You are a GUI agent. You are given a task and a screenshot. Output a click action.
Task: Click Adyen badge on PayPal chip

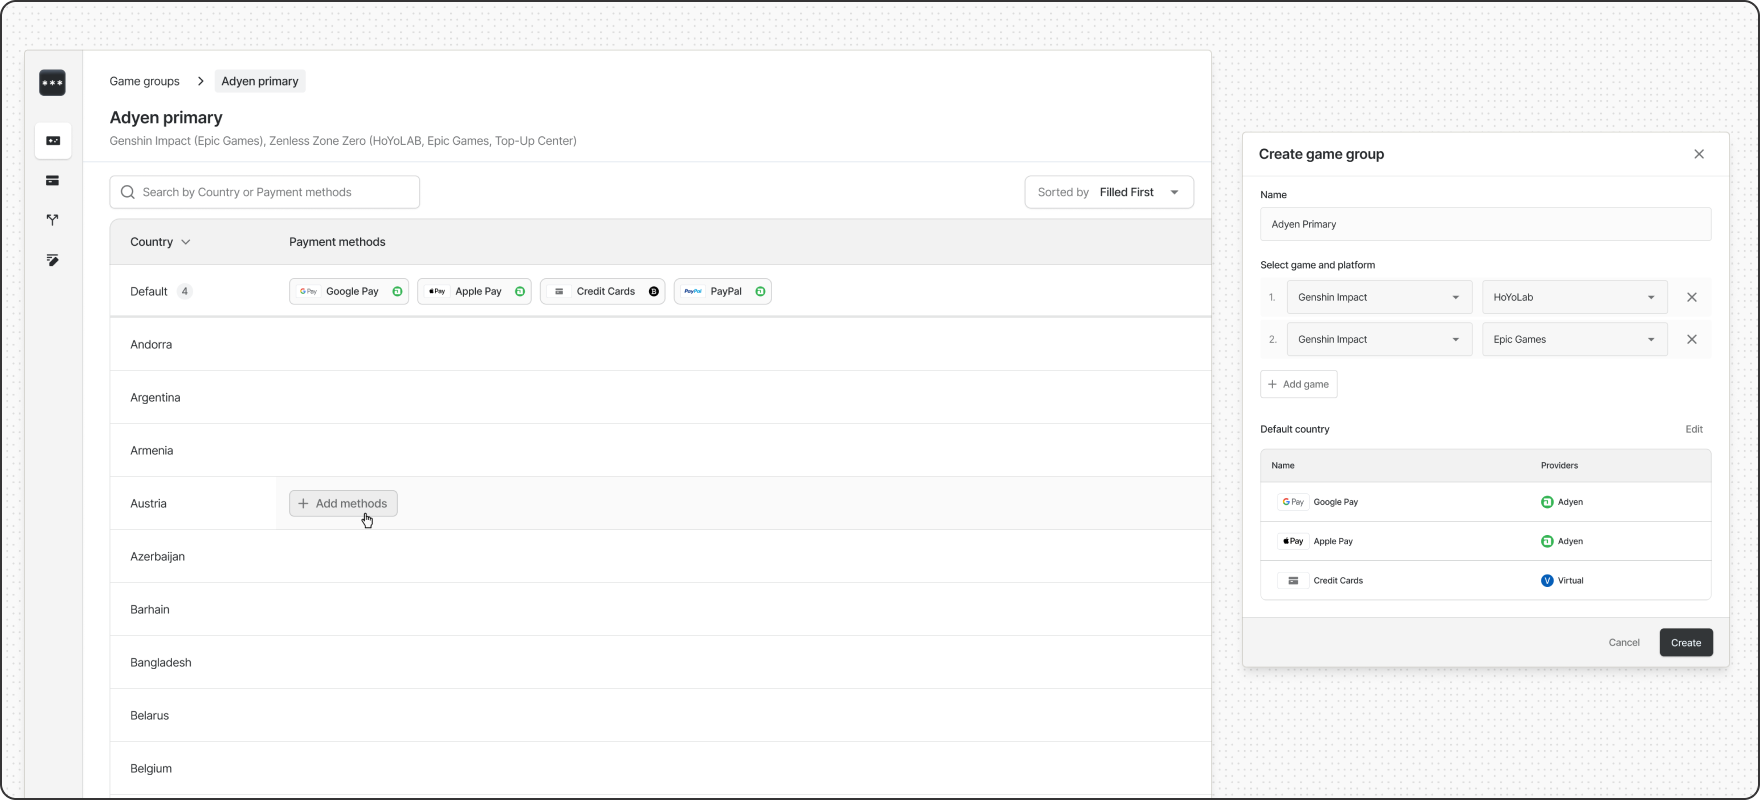[x=760, y=291]
